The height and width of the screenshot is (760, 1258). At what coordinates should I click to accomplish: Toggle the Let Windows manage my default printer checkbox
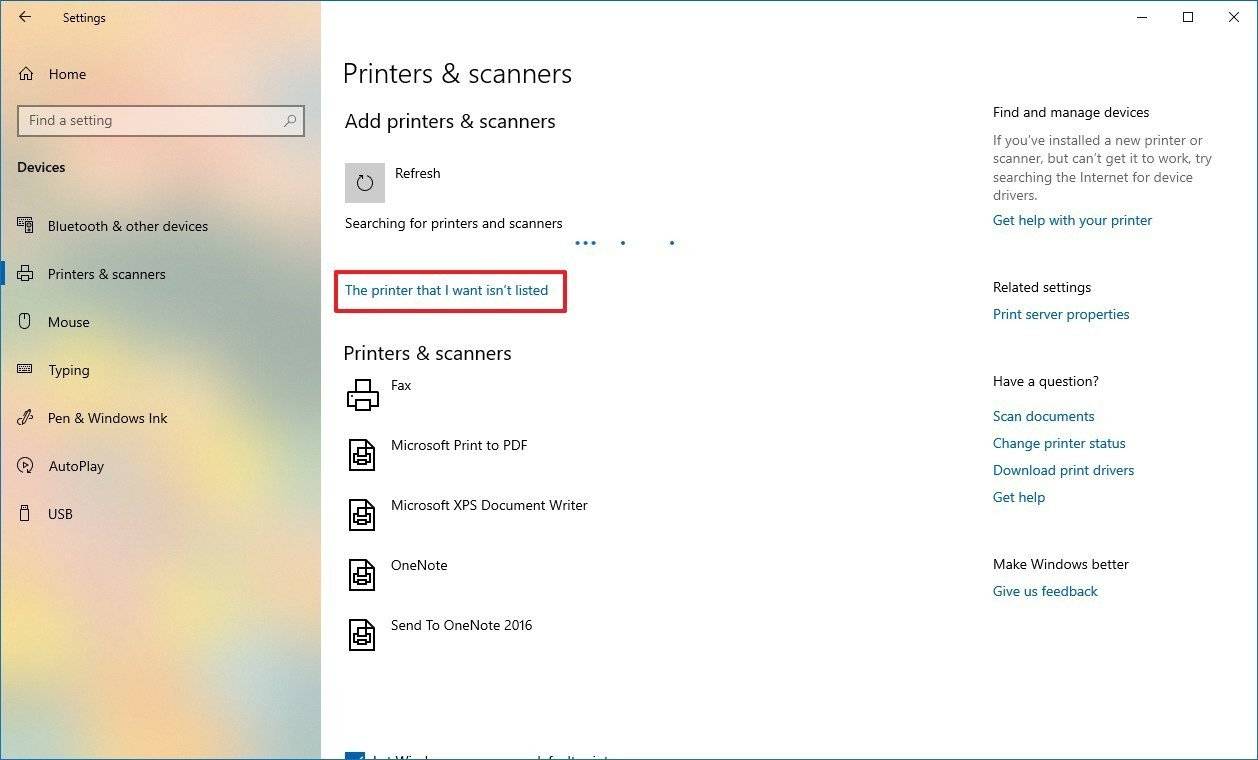tap(356, 758)
